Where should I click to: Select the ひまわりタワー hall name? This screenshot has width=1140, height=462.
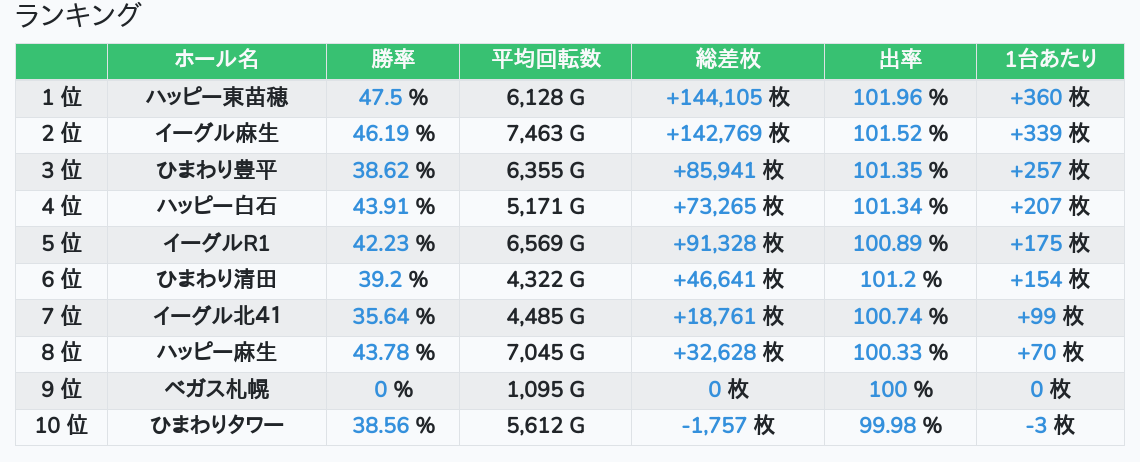click(x=216, y=426)
